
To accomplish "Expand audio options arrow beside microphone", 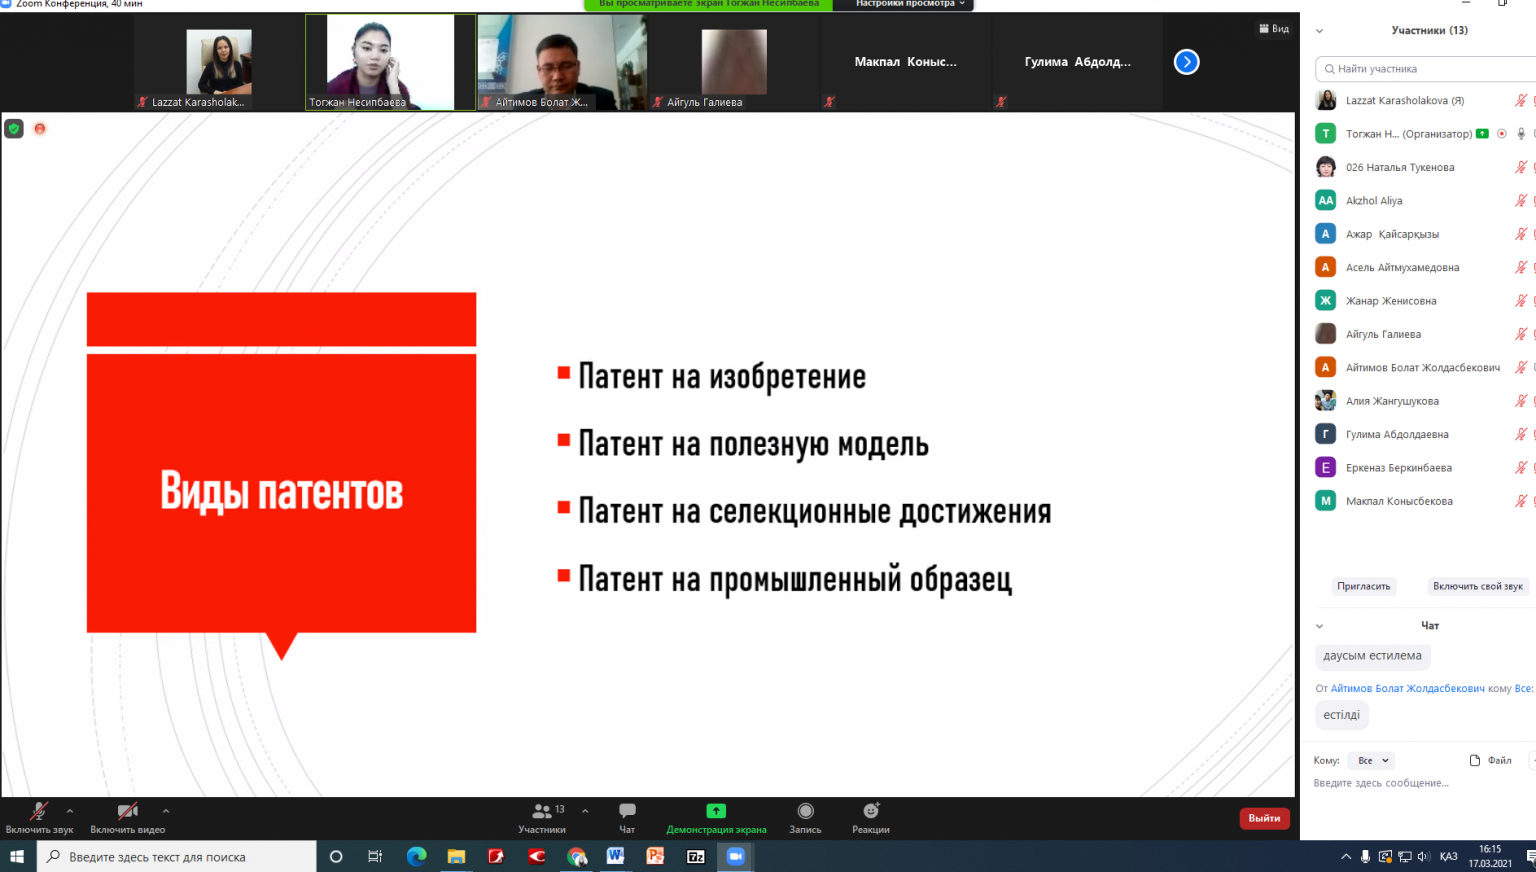I will click(x=70, y=811).
